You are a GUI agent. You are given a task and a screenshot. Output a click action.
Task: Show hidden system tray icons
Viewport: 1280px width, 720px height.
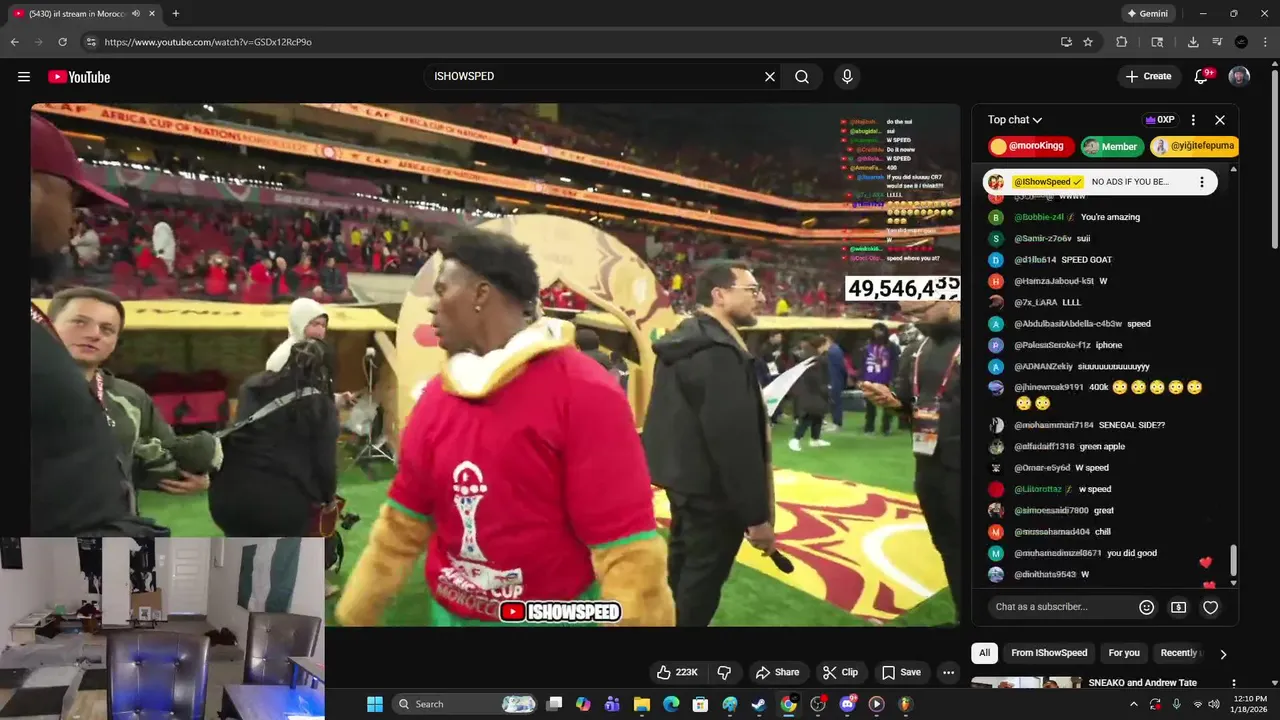(x=1134, y=704)
